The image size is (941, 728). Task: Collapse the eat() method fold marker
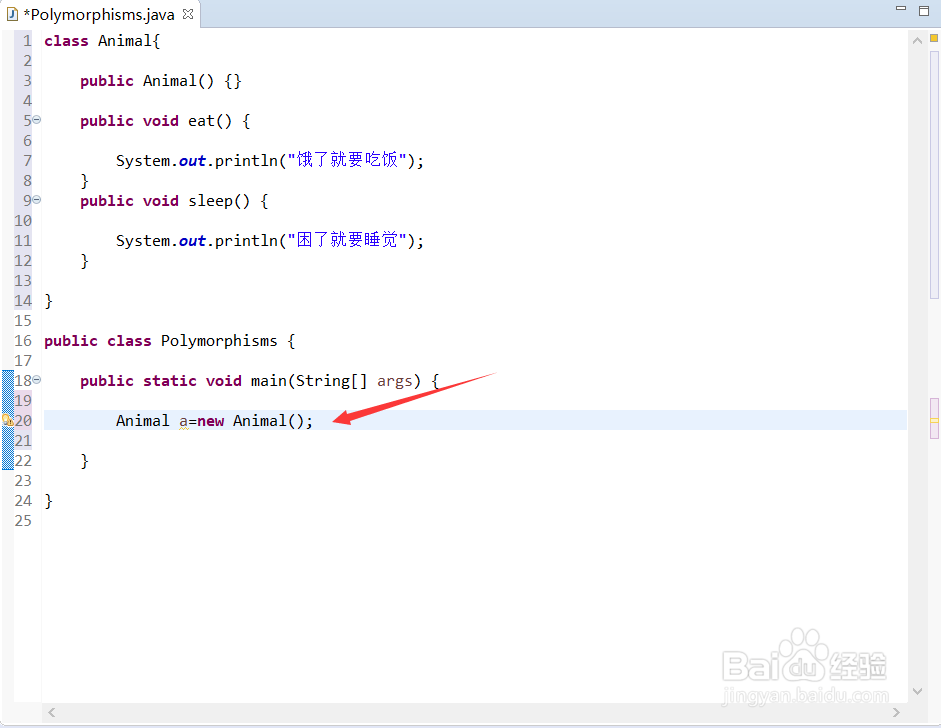coord(34,118)
